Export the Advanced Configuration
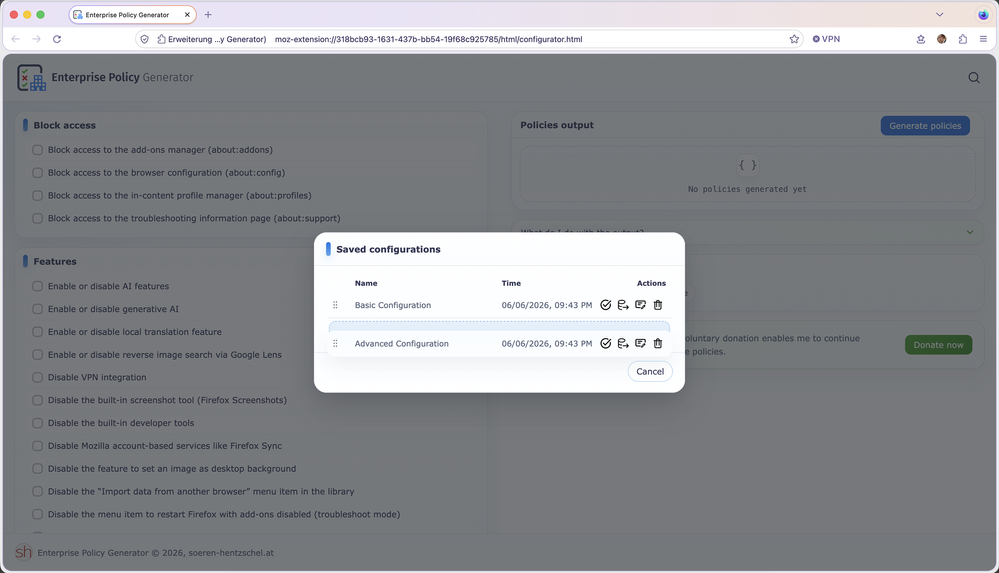Image resolution: width=999 pixels, height=573 pixels. (x=623, y=344)
